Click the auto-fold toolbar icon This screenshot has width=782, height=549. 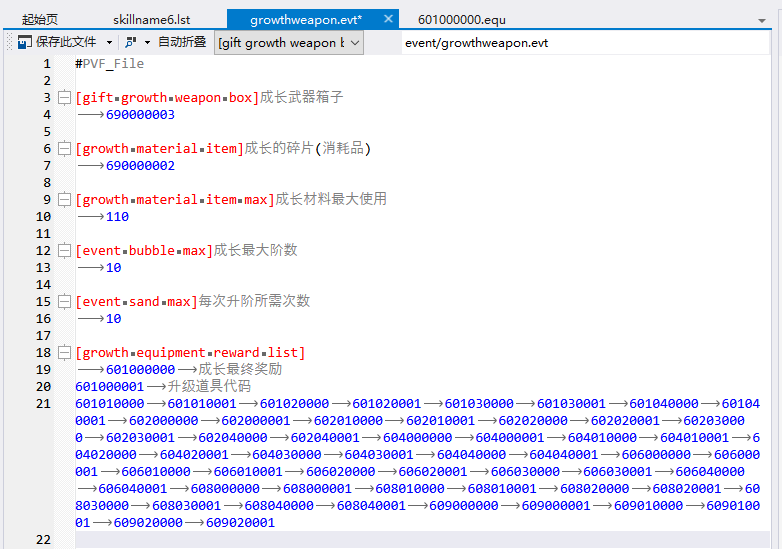pos(130,42)
